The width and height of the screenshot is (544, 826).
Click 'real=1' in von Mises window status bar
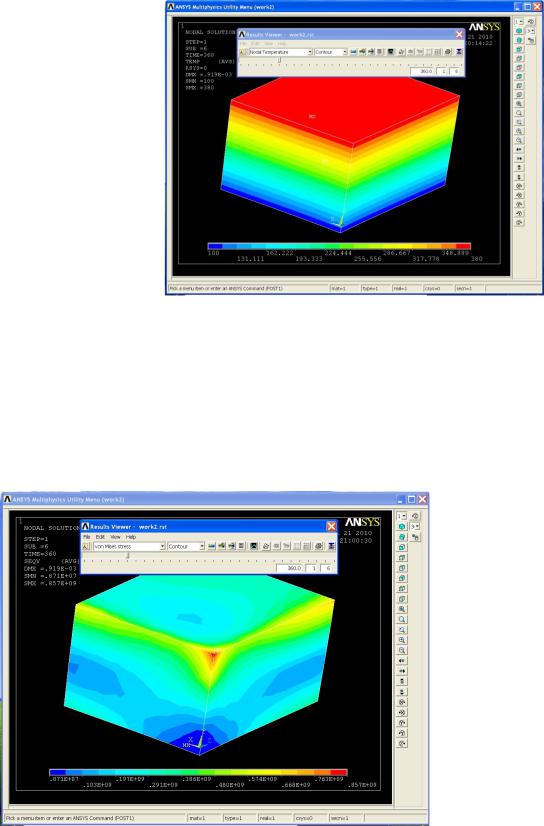267,818
